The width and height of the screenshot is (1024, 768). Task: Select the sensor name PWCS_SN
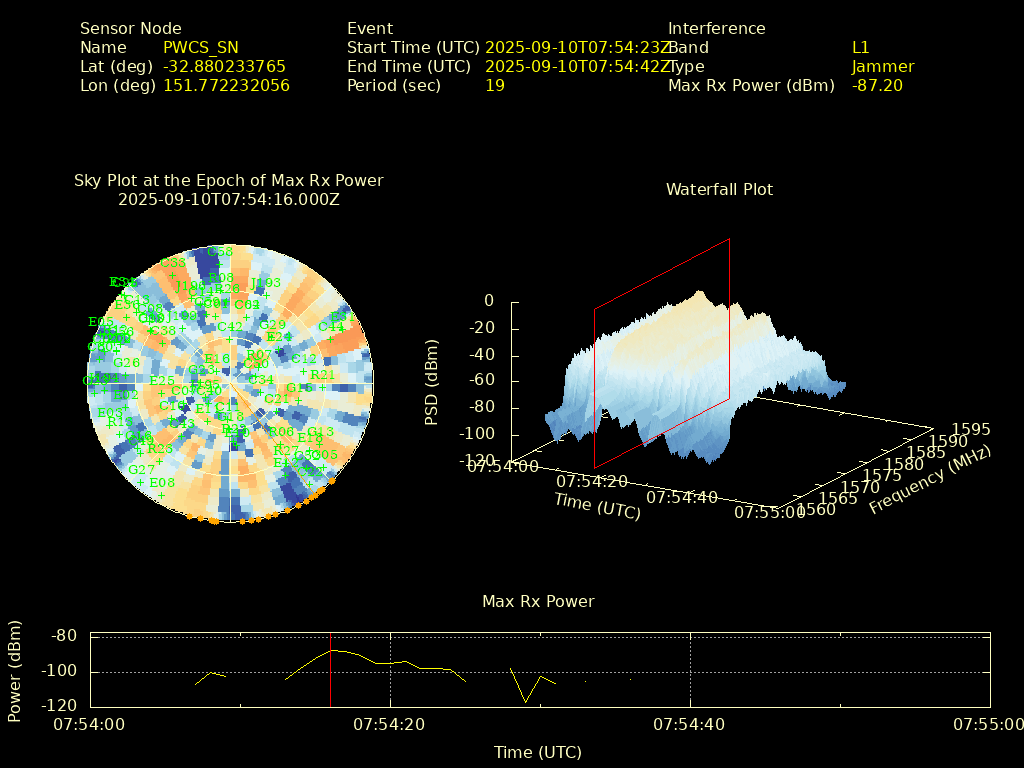click(201, 48)
